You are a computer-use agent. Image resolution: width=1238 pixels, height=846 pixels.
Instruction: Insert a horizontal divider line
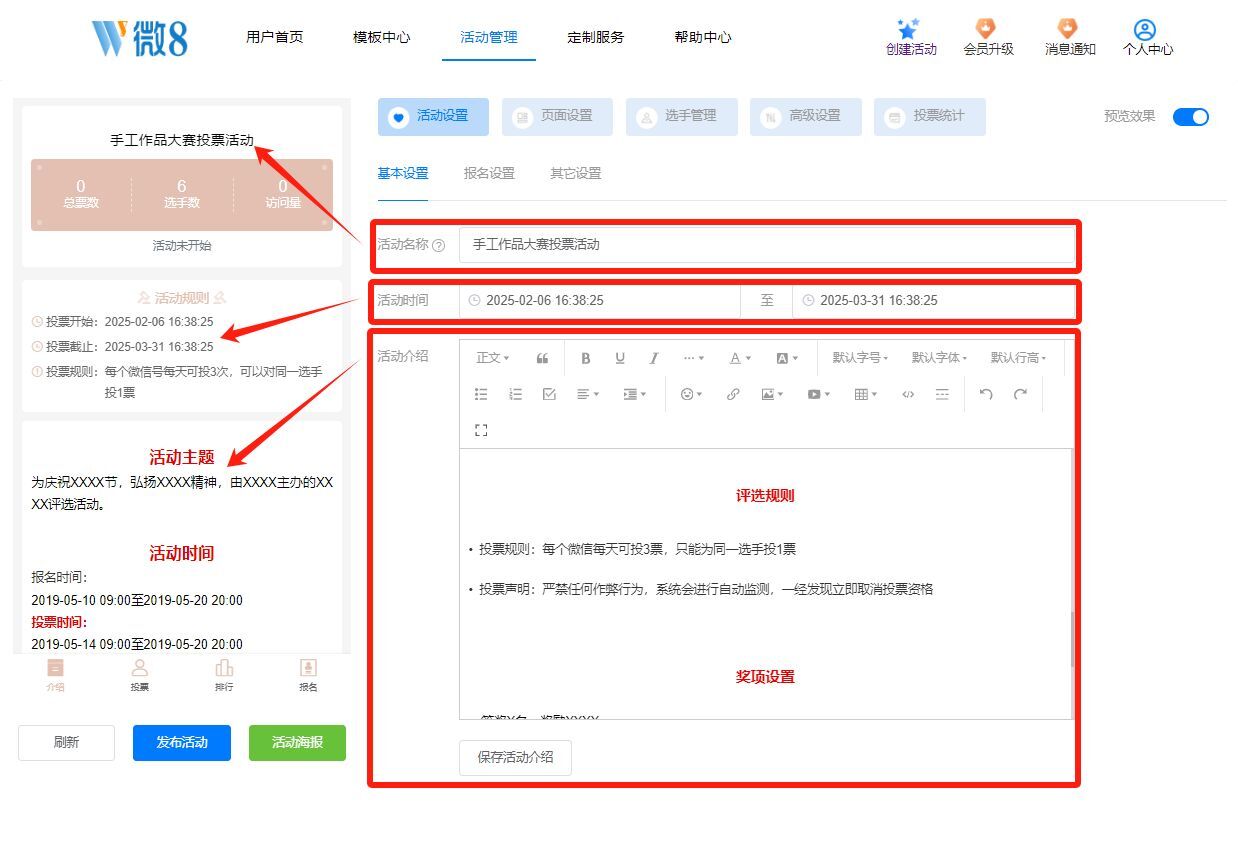(x=942, y=395)
